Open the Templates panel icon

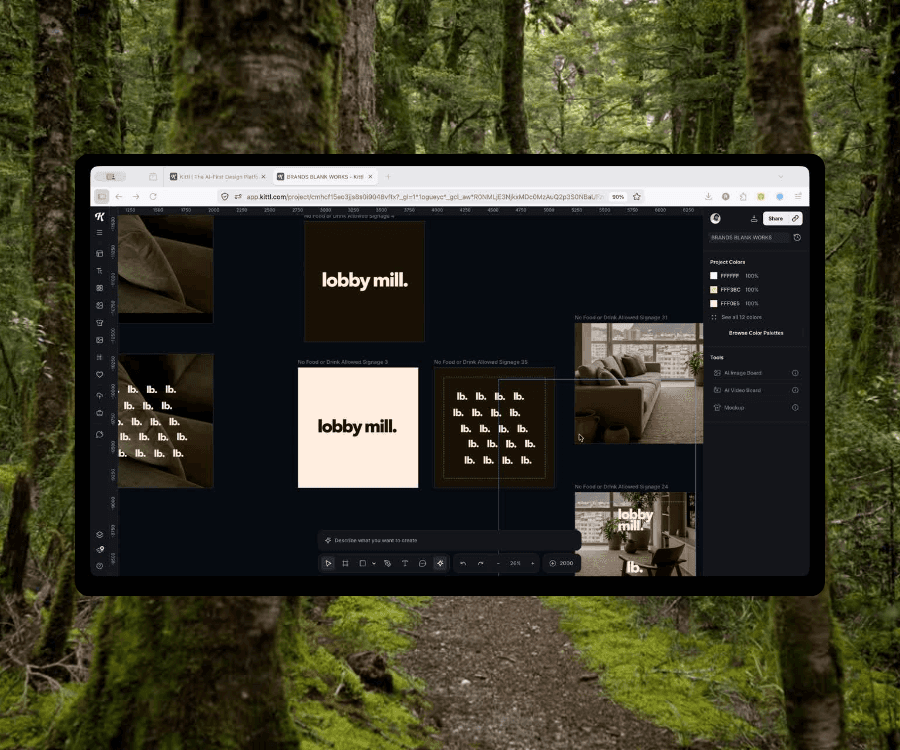(99, 253)
